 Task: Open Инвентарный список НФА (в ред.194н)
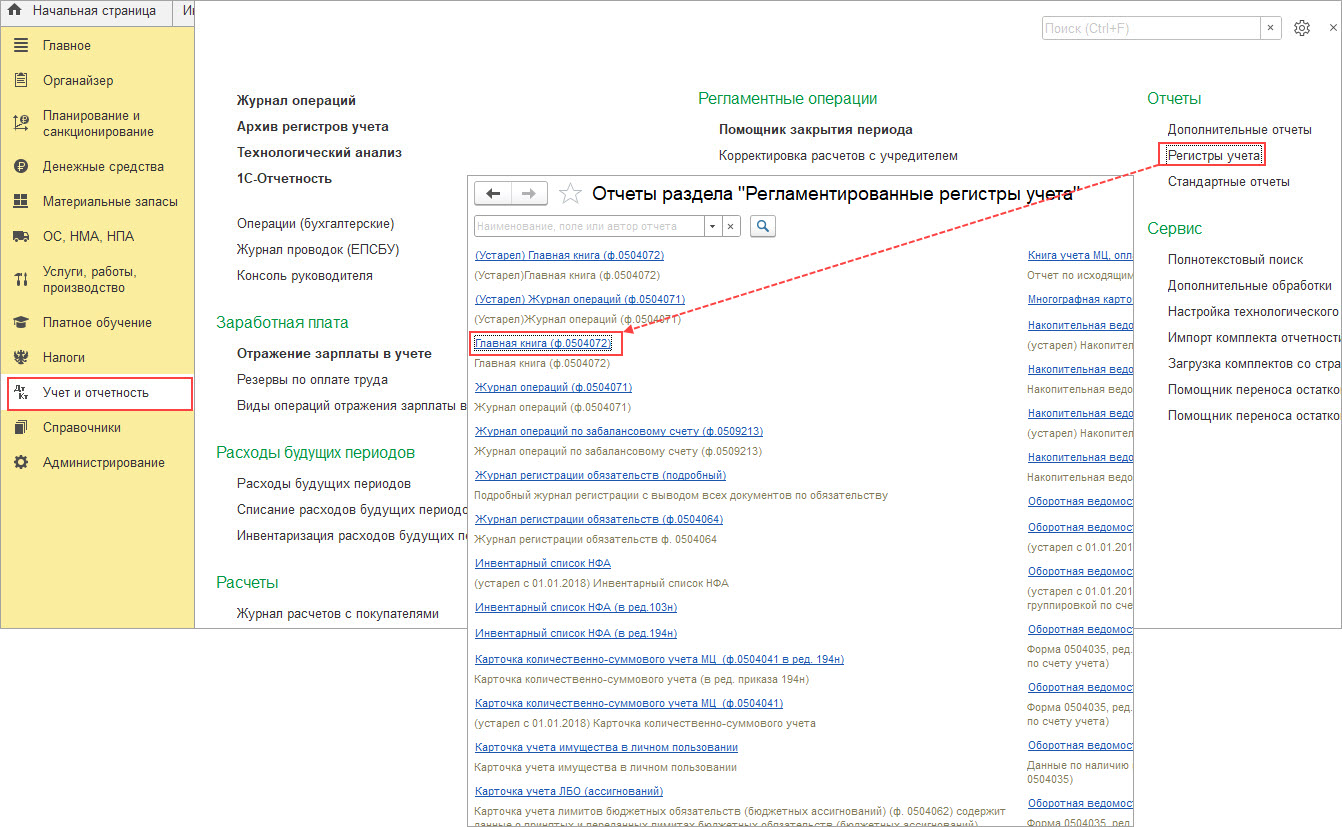[x=576, y=634]
